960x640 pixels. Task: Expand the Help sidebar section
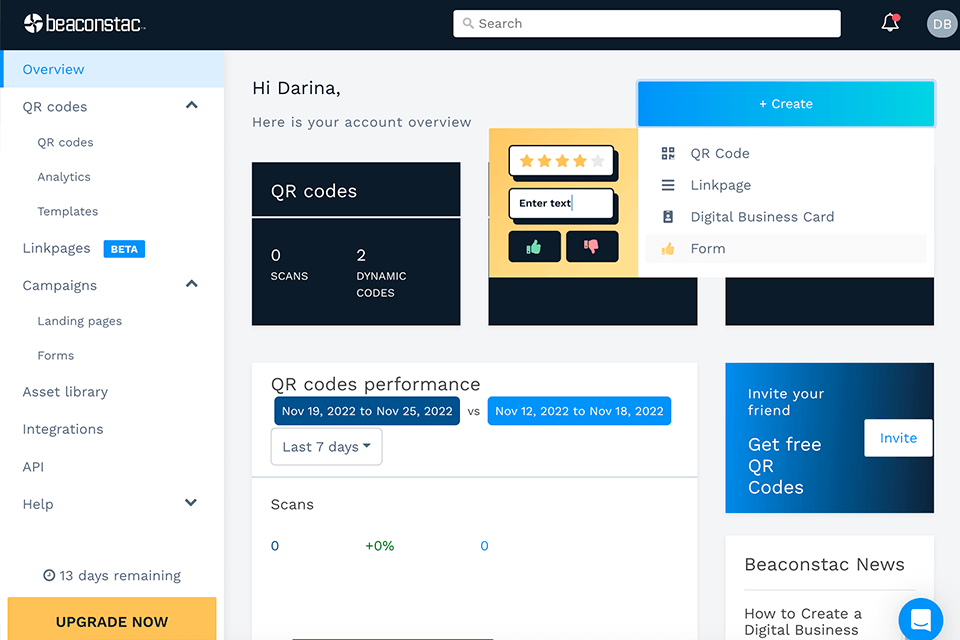(191, 503)
